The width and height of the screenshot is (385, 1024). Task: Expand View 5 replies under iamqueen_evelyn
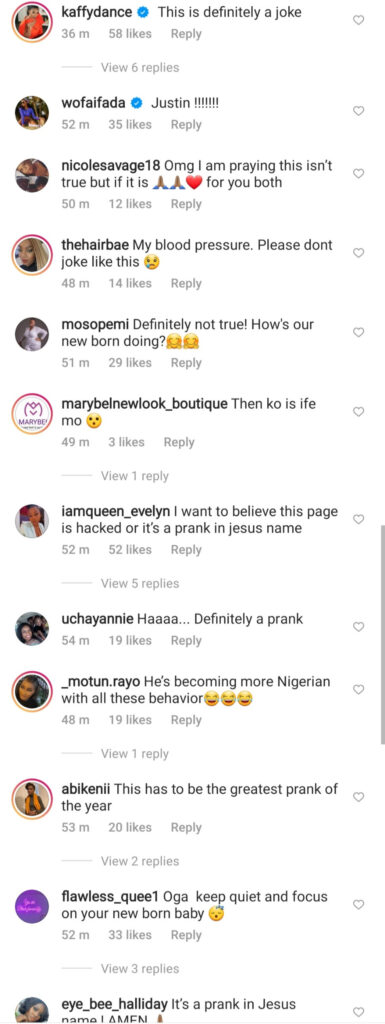(140, 583)
